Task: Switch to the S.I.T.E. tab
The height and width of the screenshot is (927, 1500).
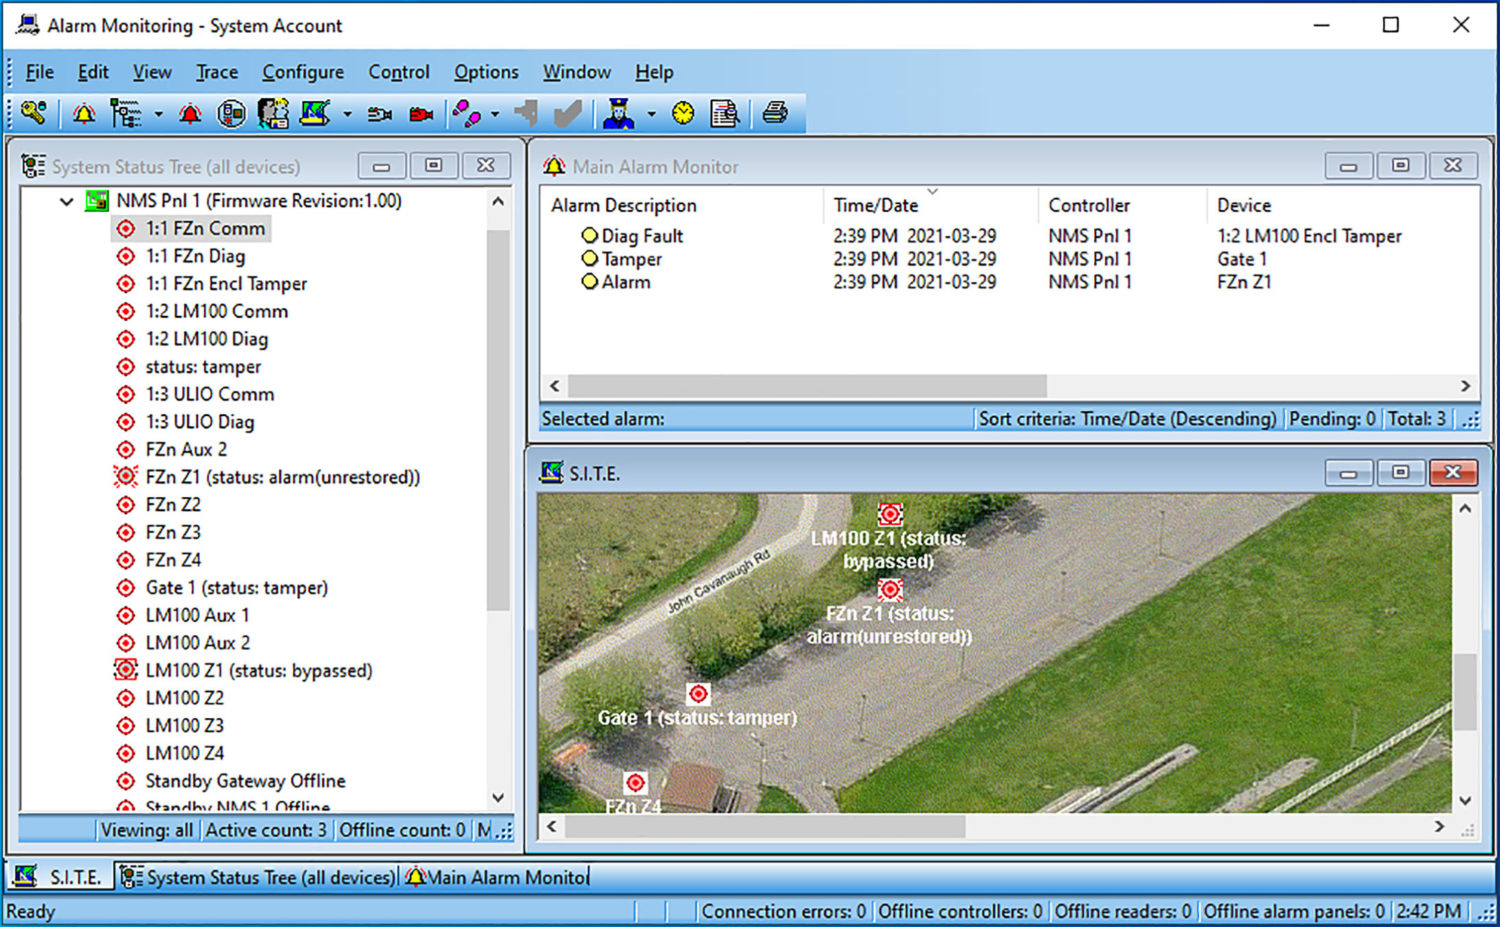Action: pyautogui.click(x=62, y=876)
